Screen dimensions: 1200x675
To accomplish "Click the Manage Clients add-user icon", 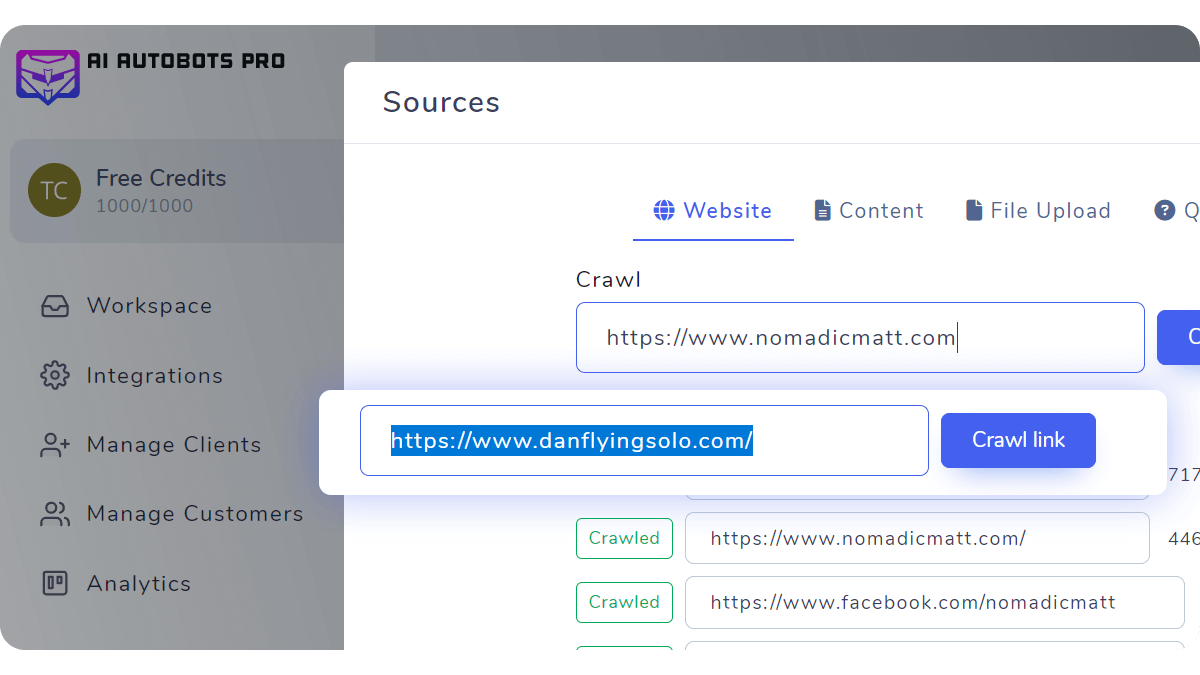I will click(54, 445).
